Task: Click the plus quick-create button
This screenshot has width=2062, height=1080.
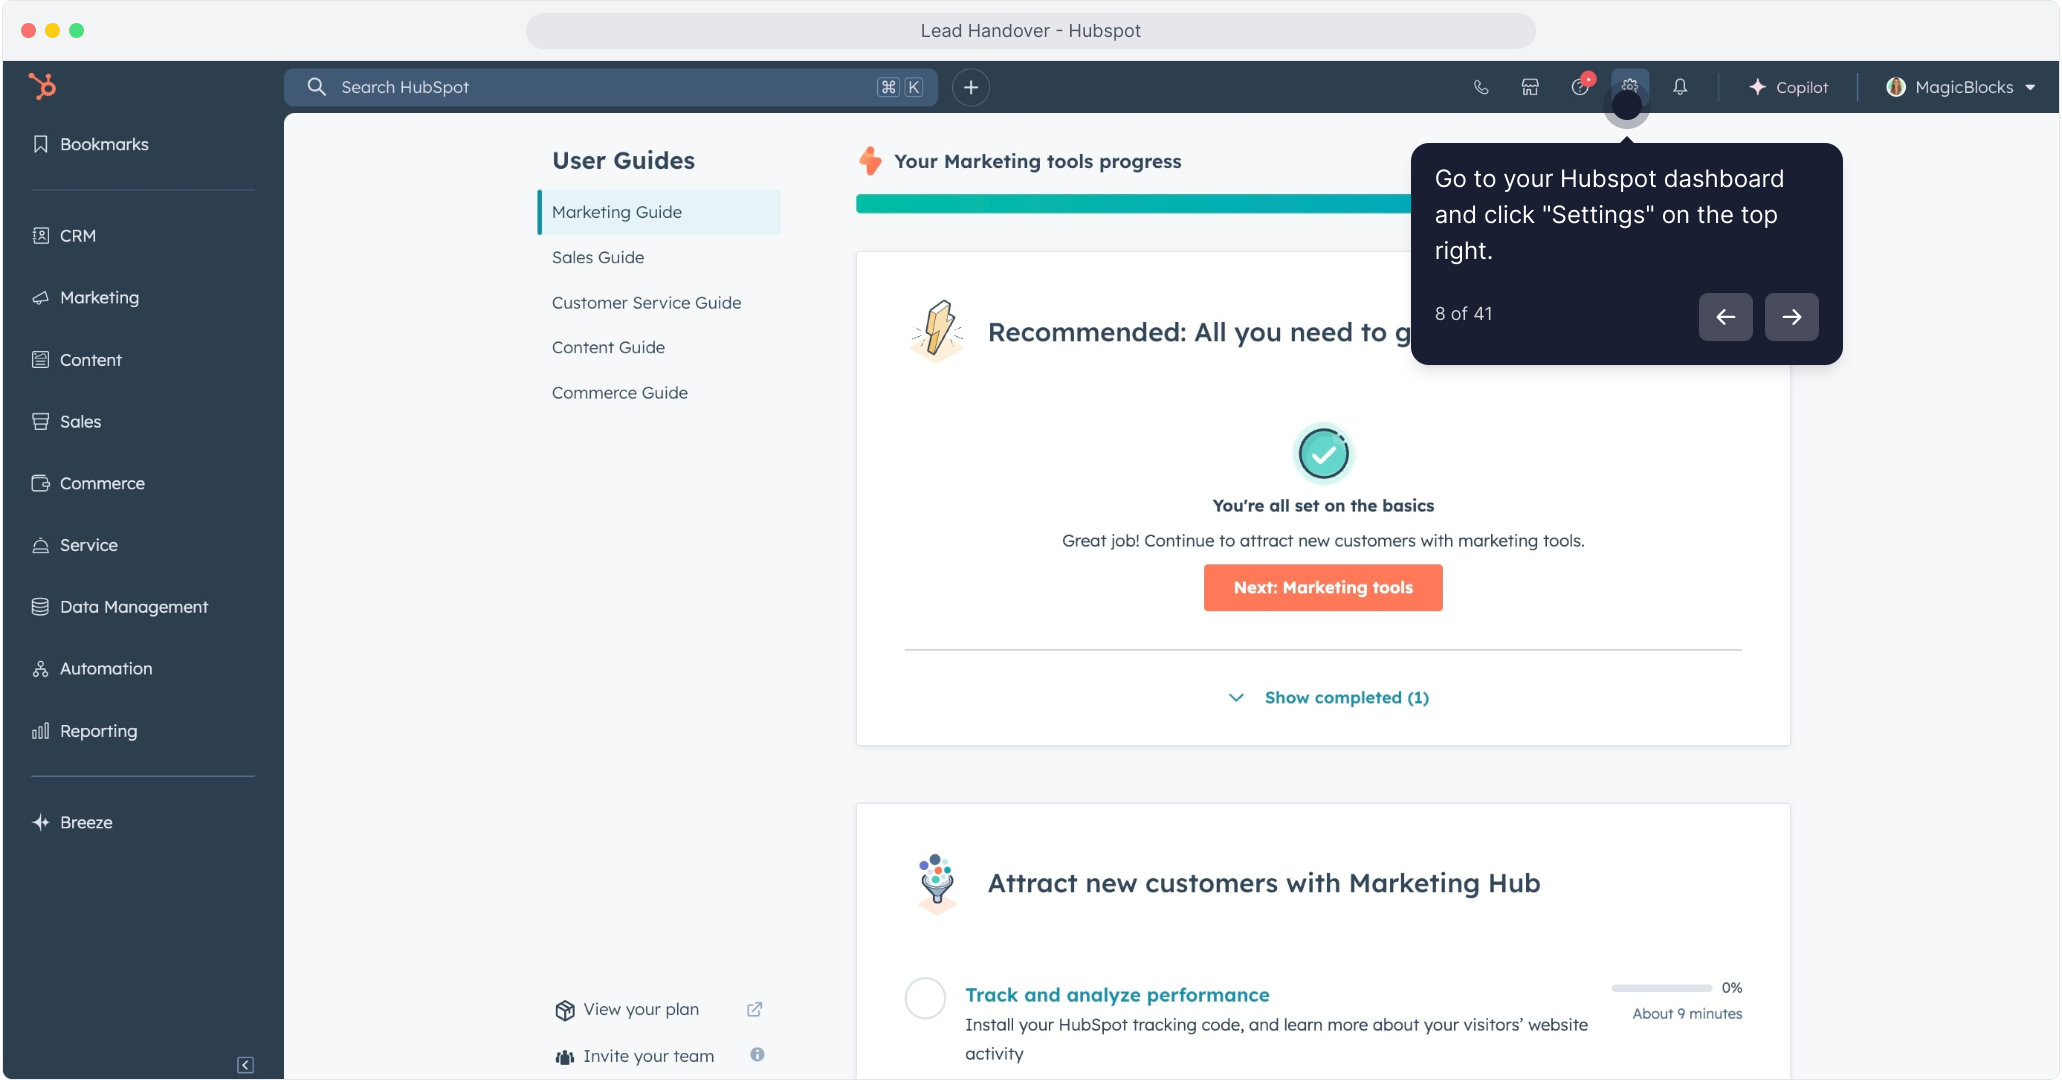Action: 970,87
